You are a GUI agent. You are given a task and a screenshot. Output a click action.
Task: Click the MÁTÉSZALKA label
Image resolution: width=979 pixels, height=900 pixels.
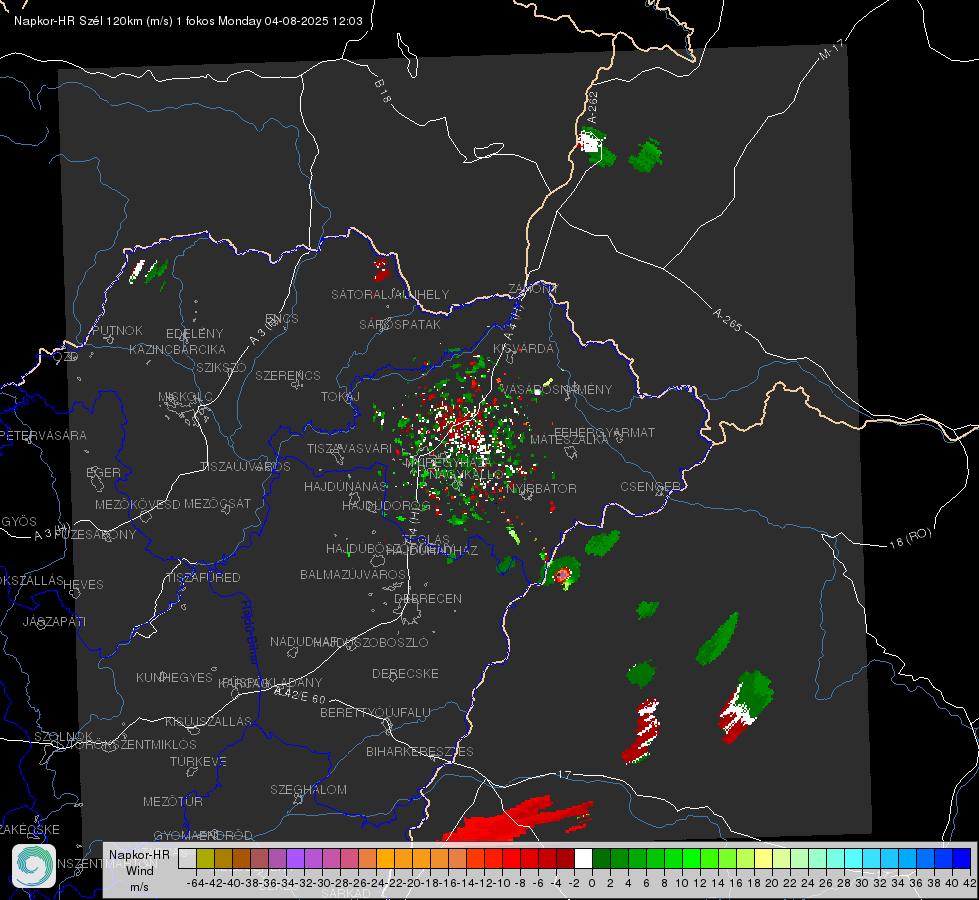(569, 440)
